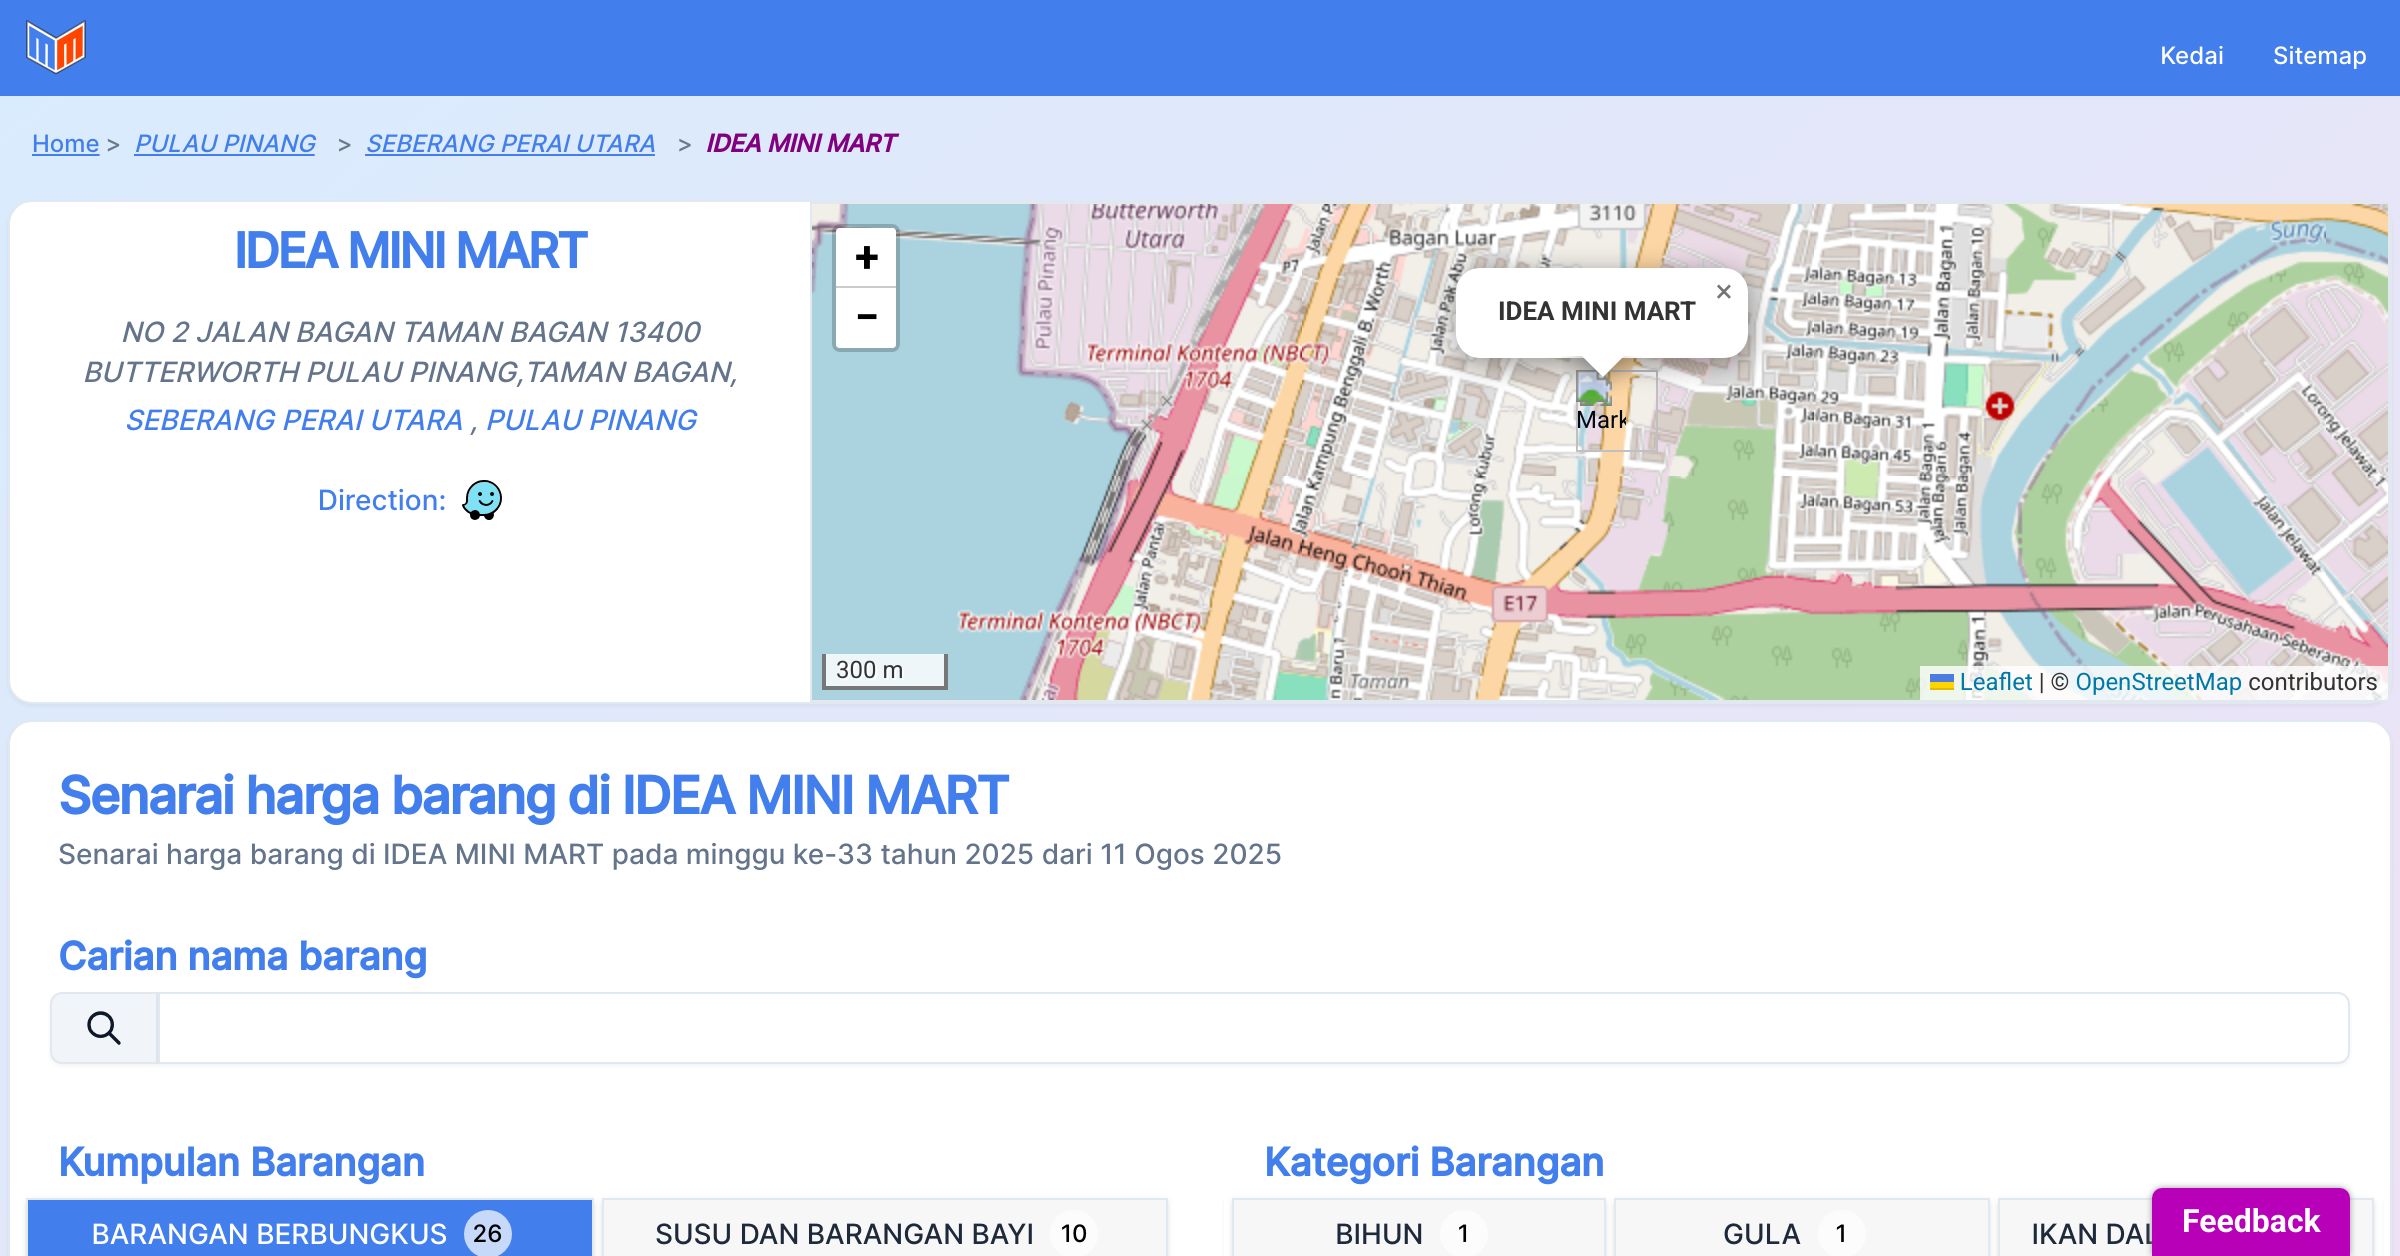This screenshot has height=1256, width=2400.
Task: Click in the item name search field
Action: point(1252,1028)
